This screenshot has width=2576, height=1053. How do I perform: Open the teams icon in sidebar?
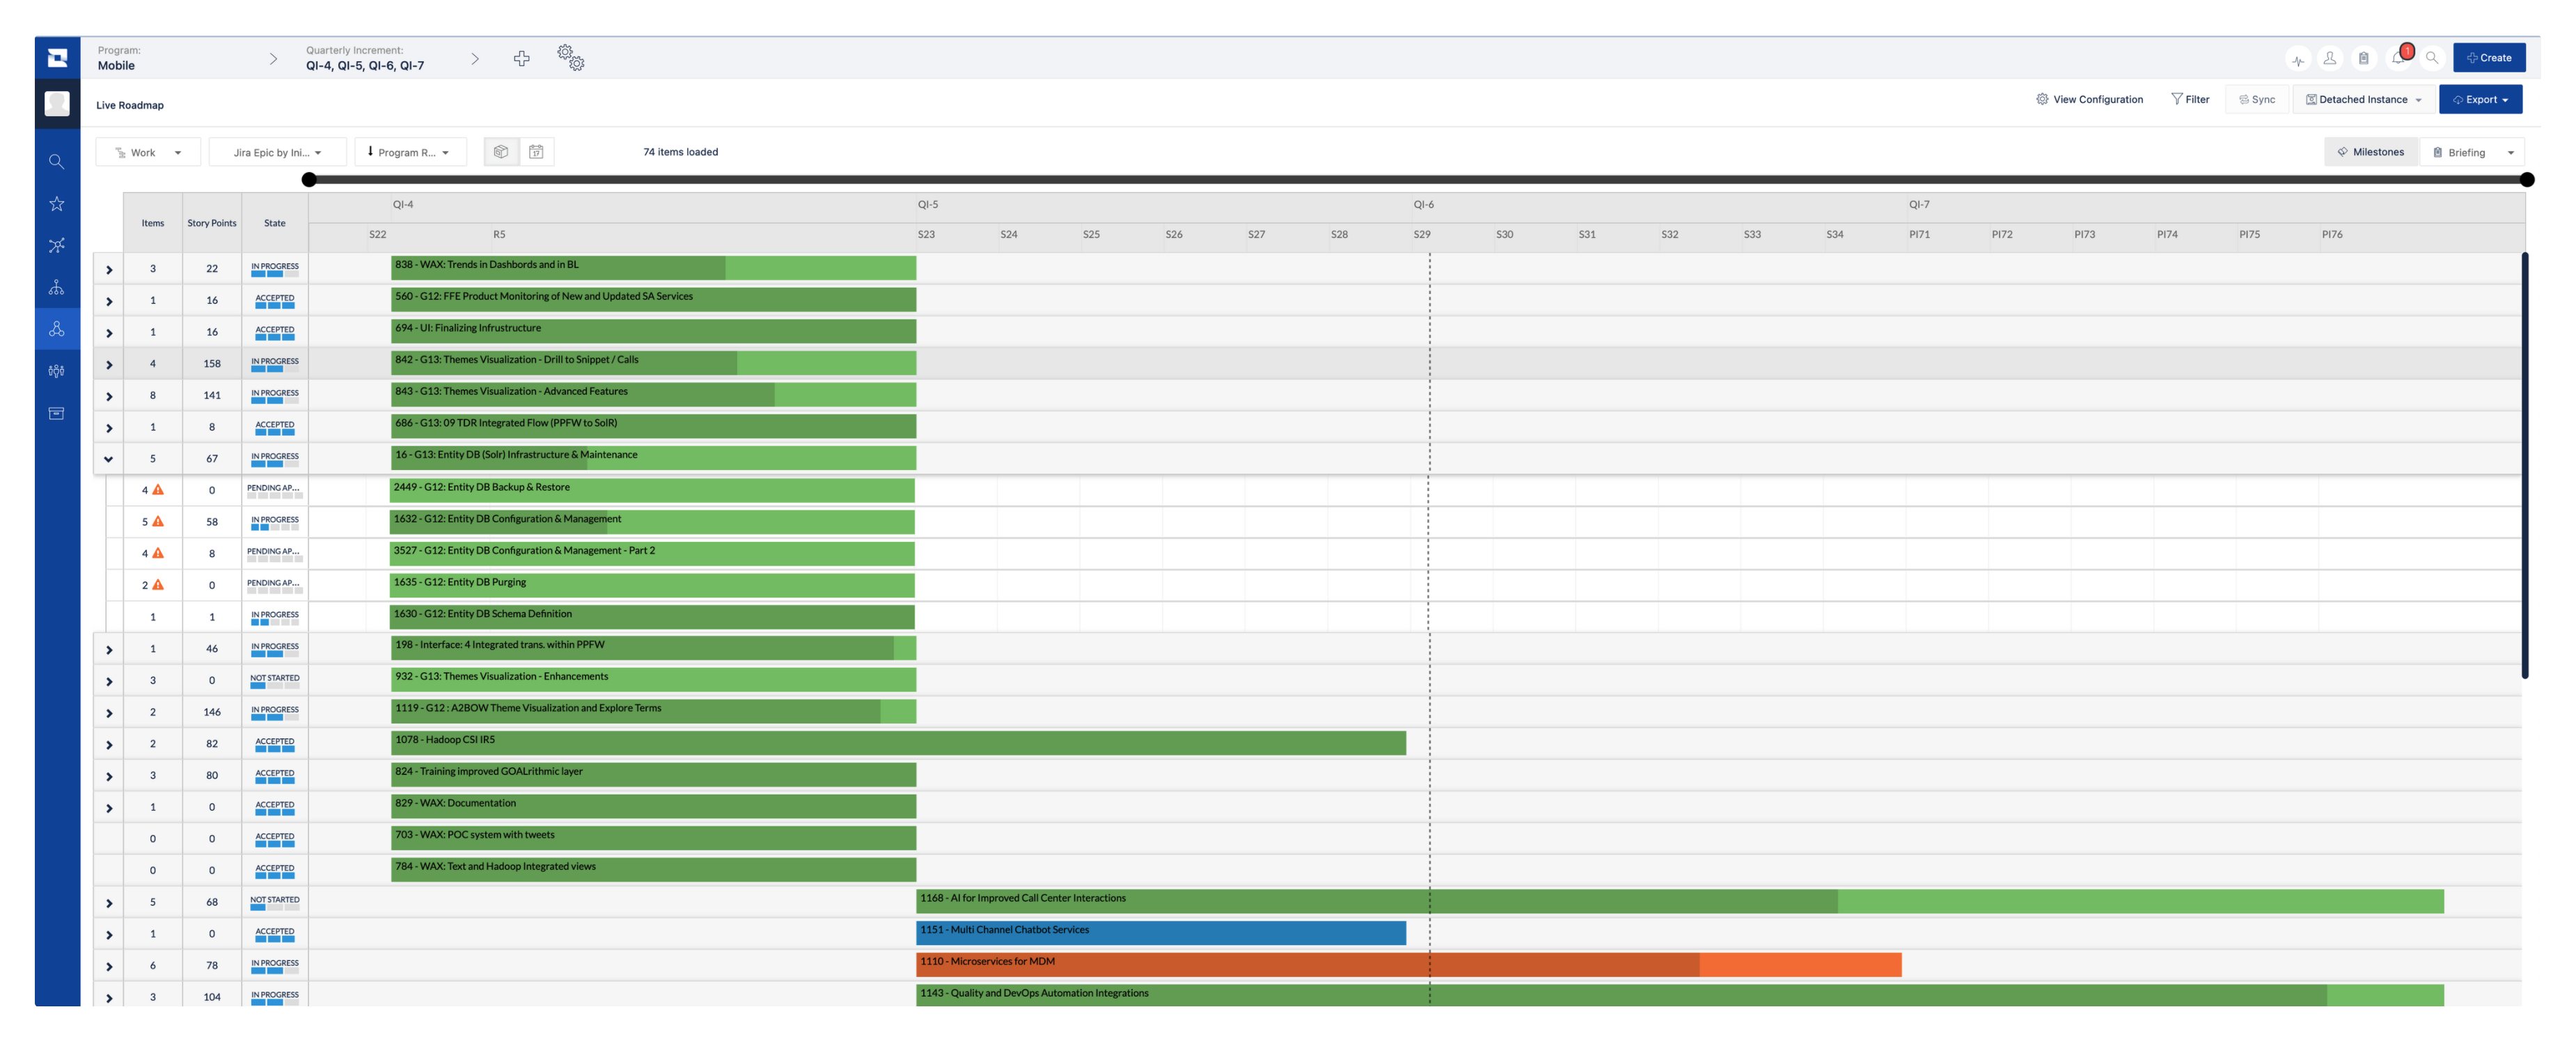coord(57,371)
